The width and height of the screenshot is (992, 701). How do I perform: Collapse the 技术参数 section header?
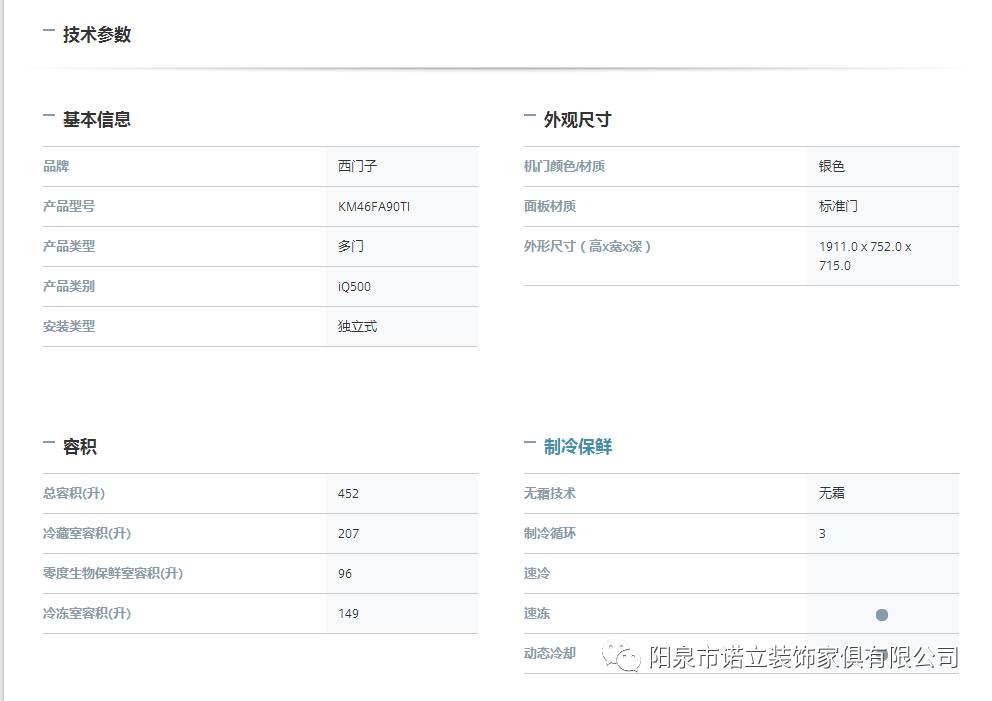pos(87,34)
